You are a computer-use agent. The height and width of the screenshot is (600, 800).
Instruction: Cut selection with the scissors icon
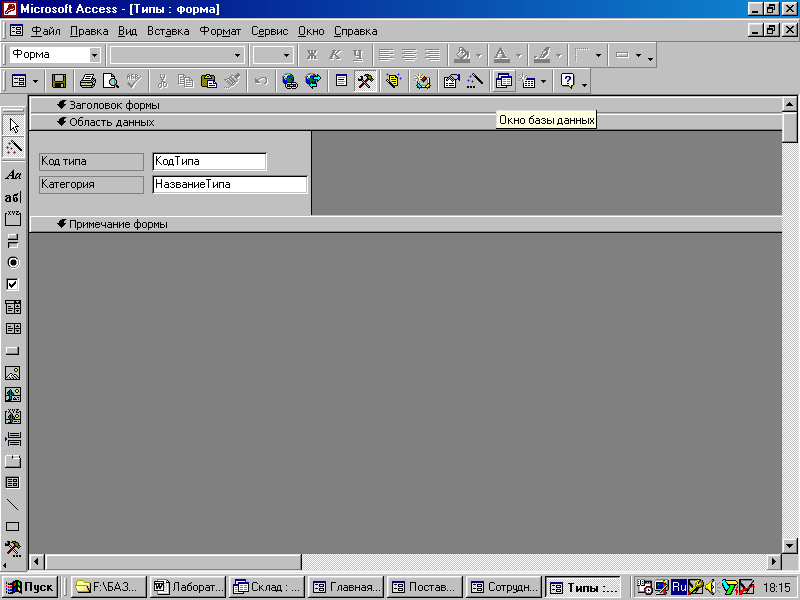pyautogui.click(x=162, y=81)
